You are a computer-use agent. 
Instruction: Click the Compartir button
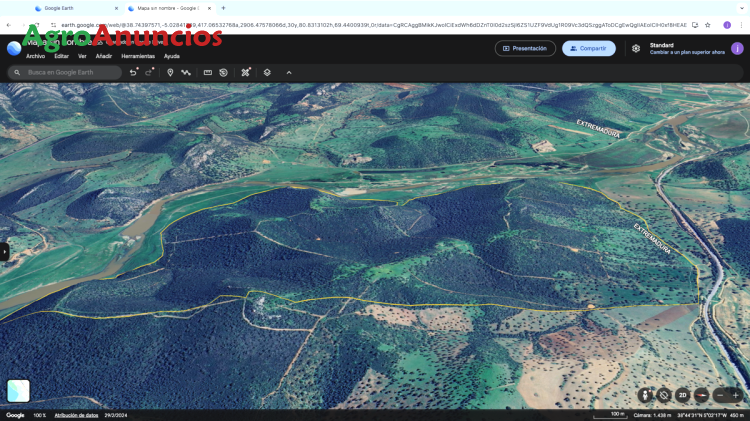point(588,48)
